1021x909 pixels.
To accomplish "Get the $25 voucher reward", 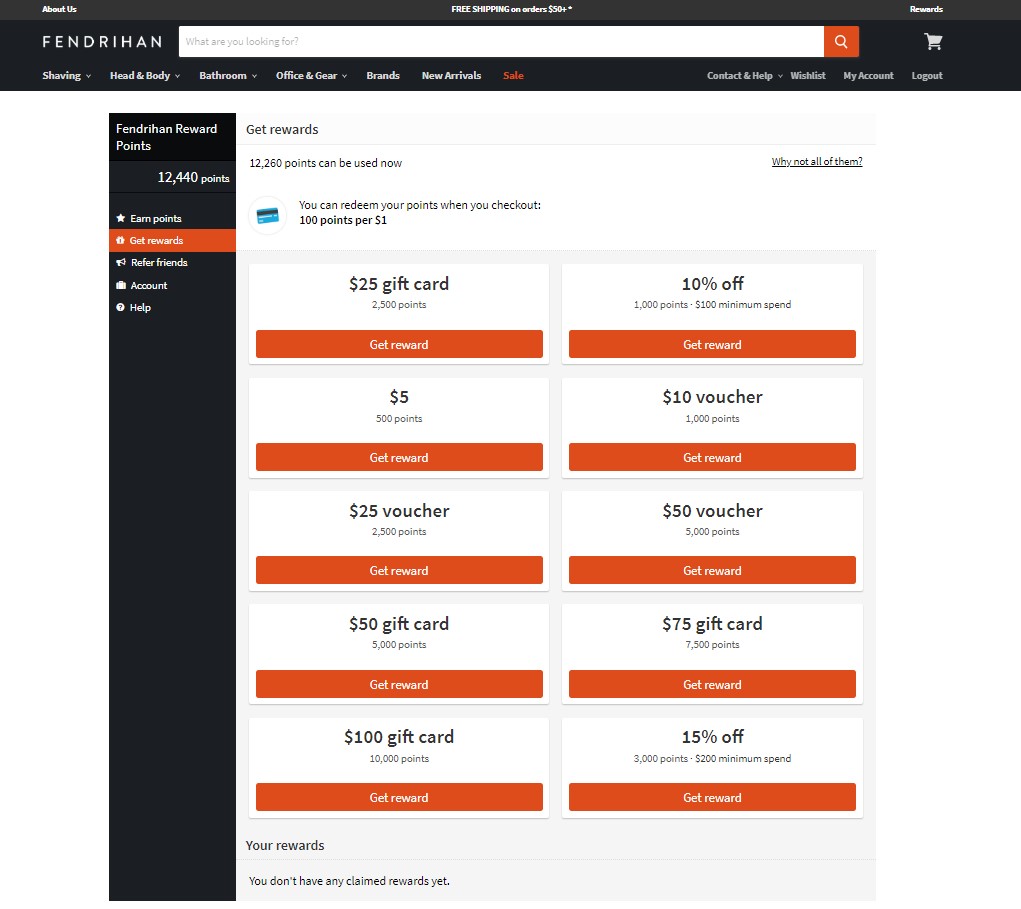I will click(x=399, y=570).
